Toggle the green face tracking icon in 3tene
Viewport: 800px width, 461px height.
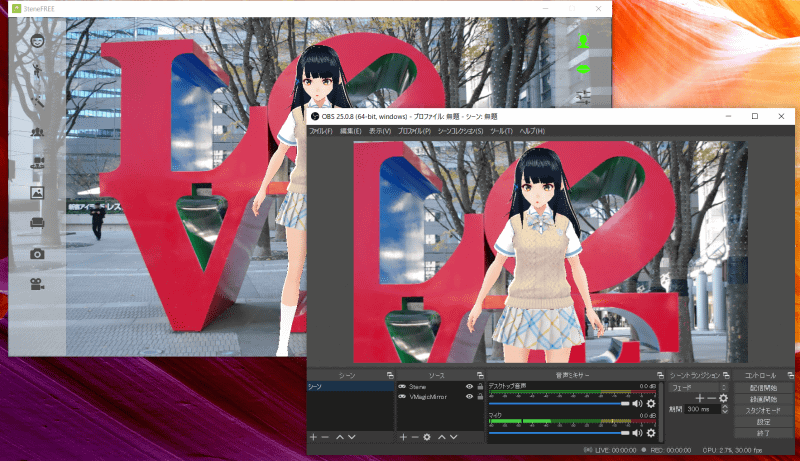point(583,41)
